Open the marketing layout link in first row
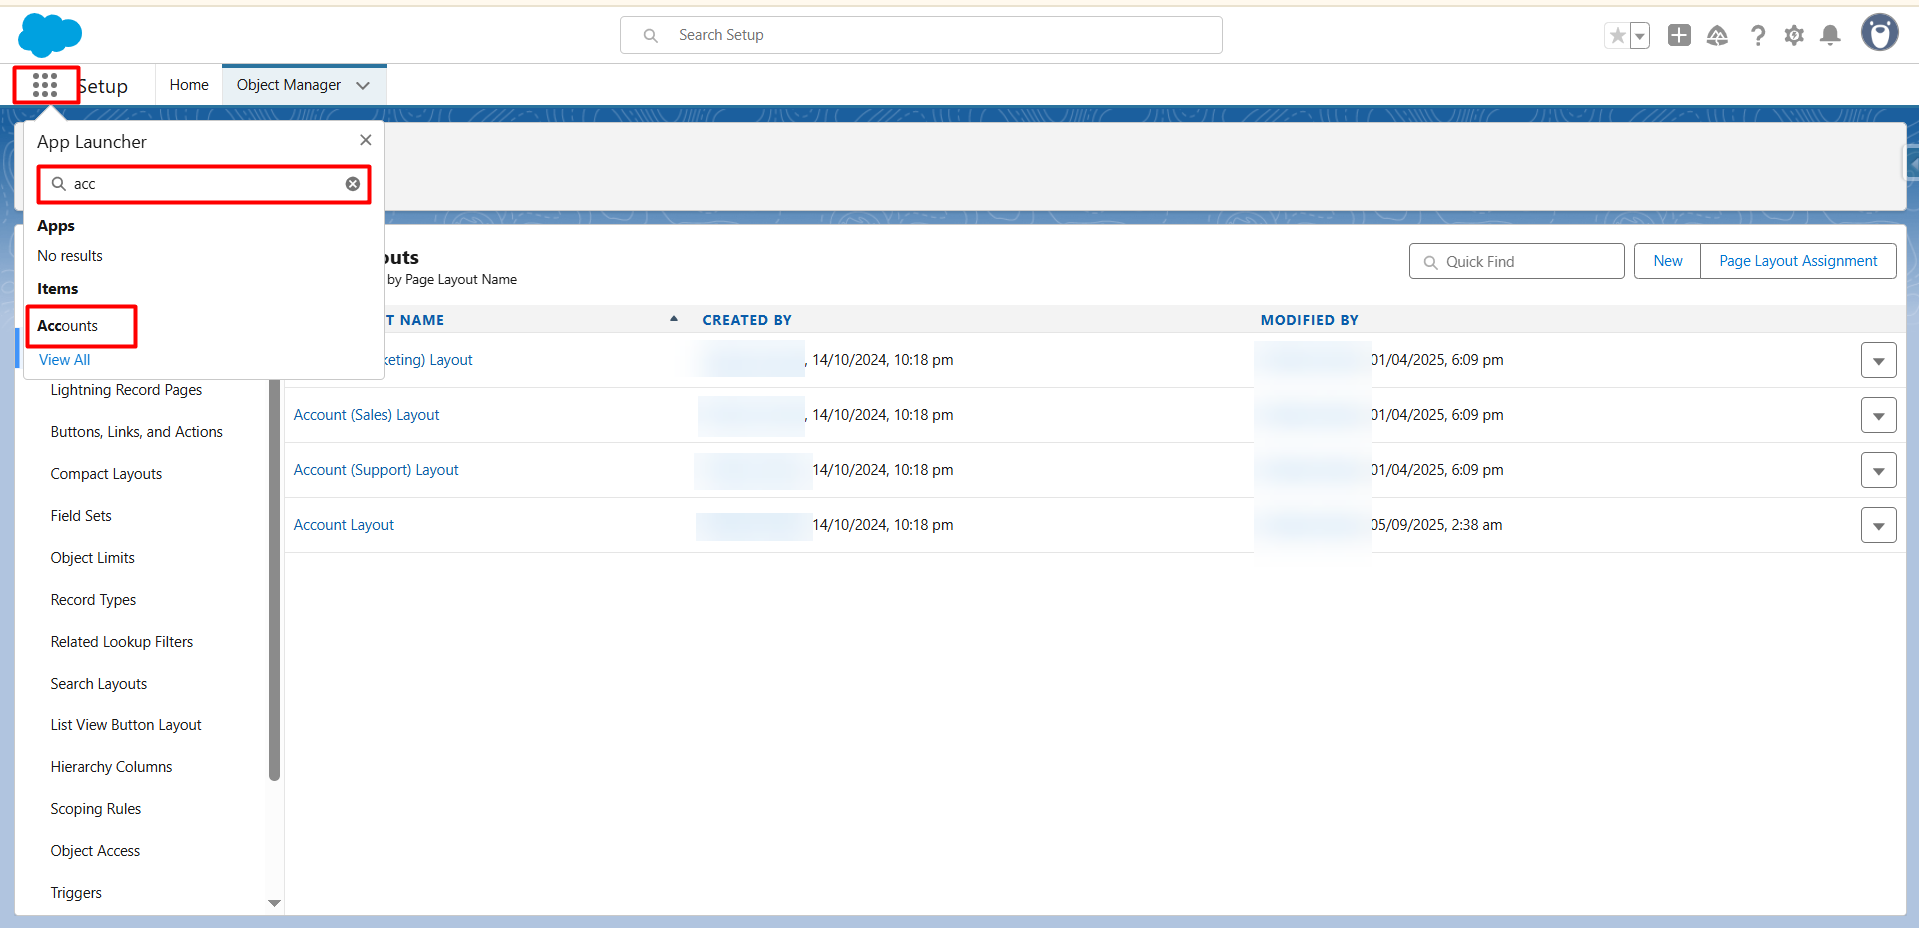This screenshot has width=1919, height=928. (x=429, y=360)
